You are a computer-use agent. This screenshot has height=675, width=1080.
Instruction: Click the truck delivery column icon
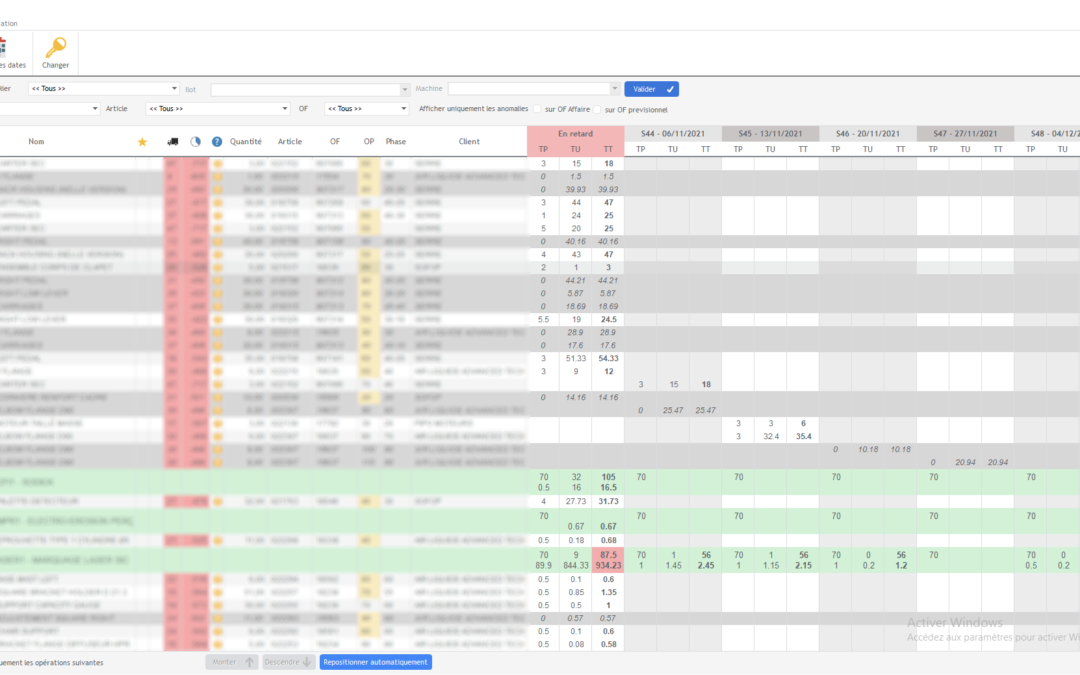pos(173,141)
